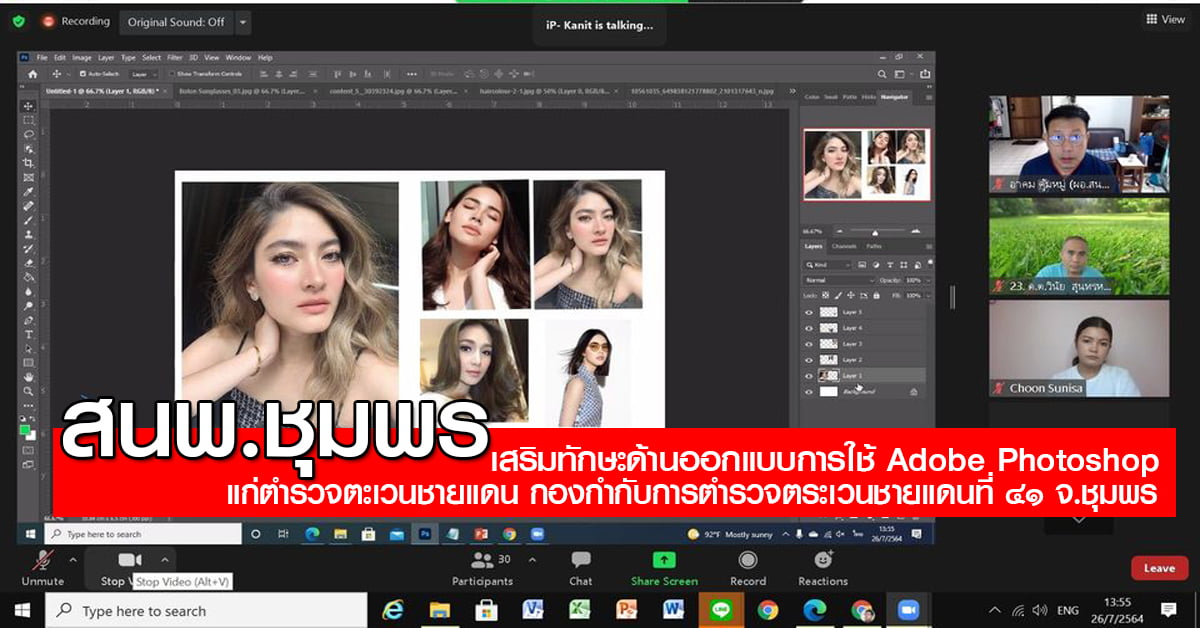The height and width of the screenshot is (628, 1200).
Task: Open the Zoom Chat panel
Action: point(581,569)
